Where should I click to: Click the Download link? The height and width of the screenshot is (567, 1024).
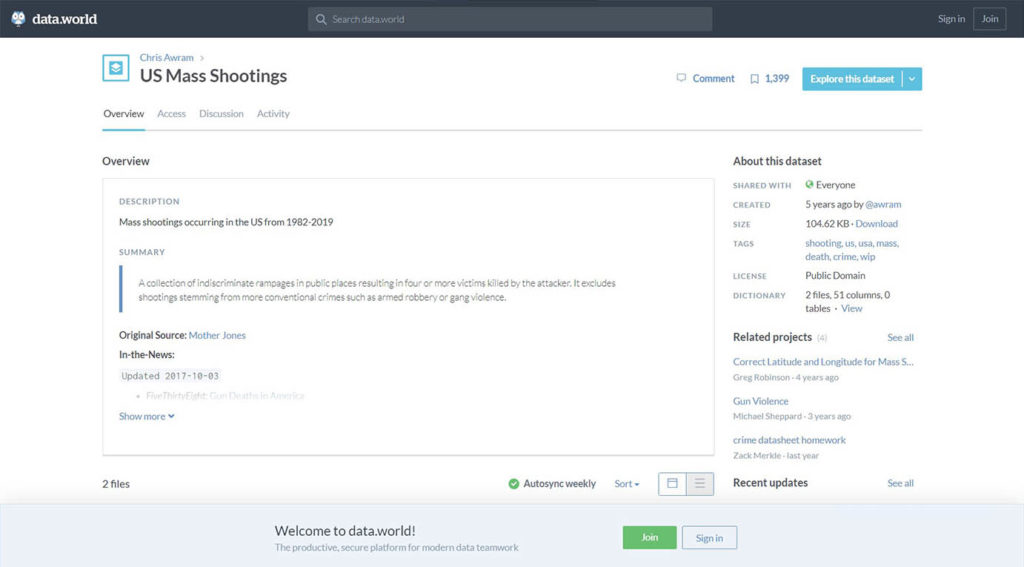point(876,223)
